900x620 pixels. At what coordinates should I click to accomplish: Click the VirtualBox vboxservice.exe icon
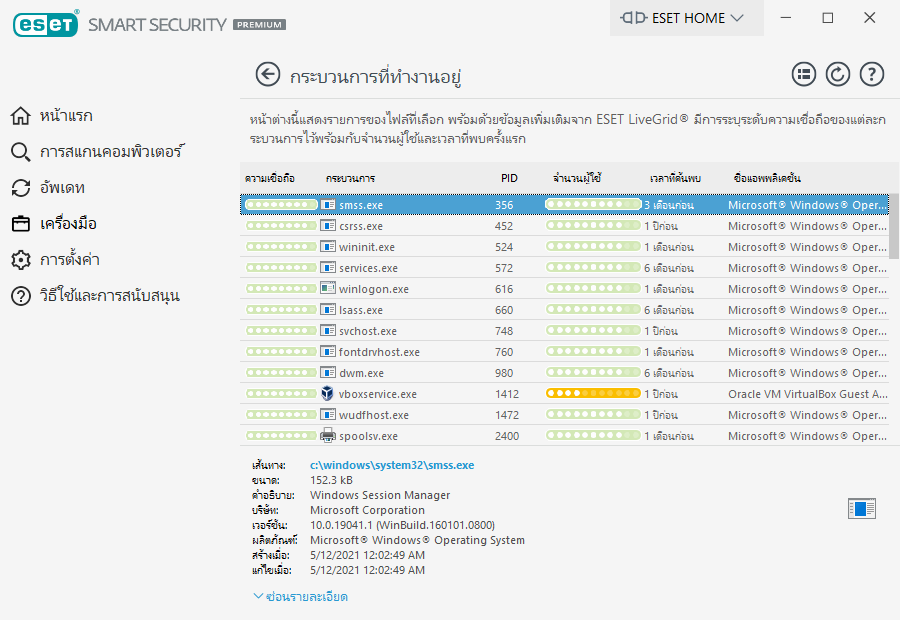pos(328,393)
